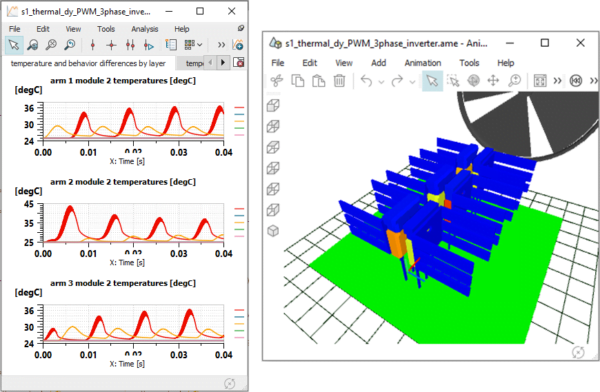The height and width of the screenshot is (392, 600).
Task: Open View menu in Animation window
Action: 344,63
